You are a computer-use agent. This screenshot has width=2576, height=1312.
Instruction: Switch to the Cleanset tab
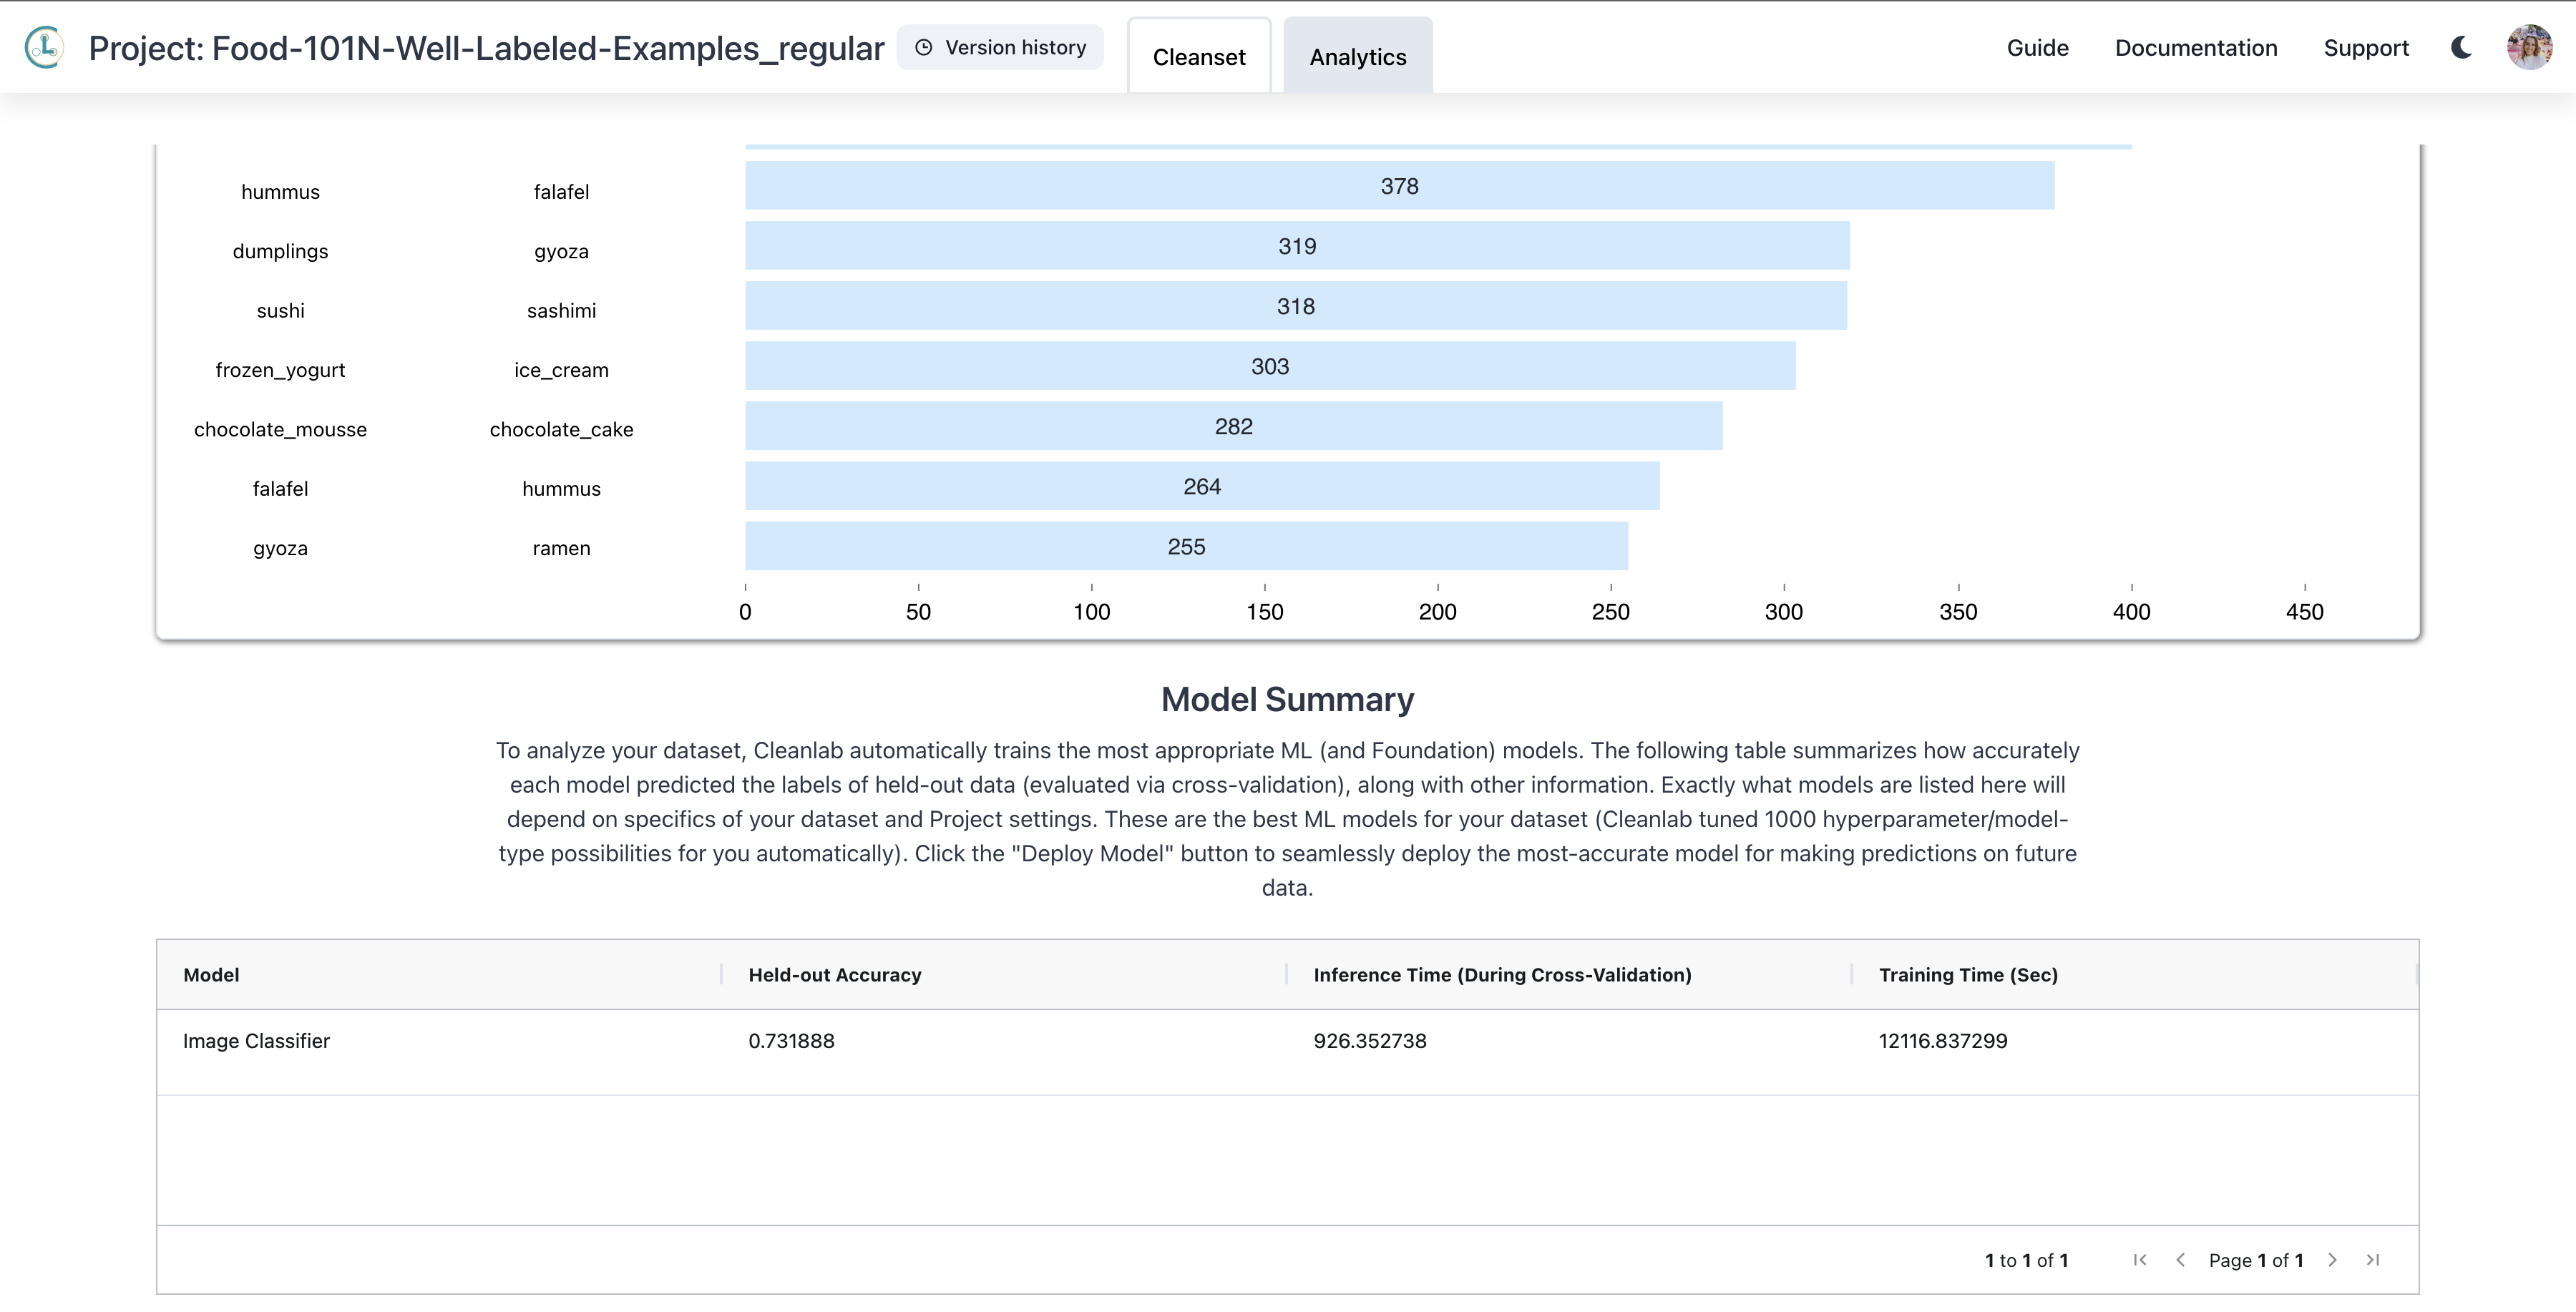(x=1199, y=55)
